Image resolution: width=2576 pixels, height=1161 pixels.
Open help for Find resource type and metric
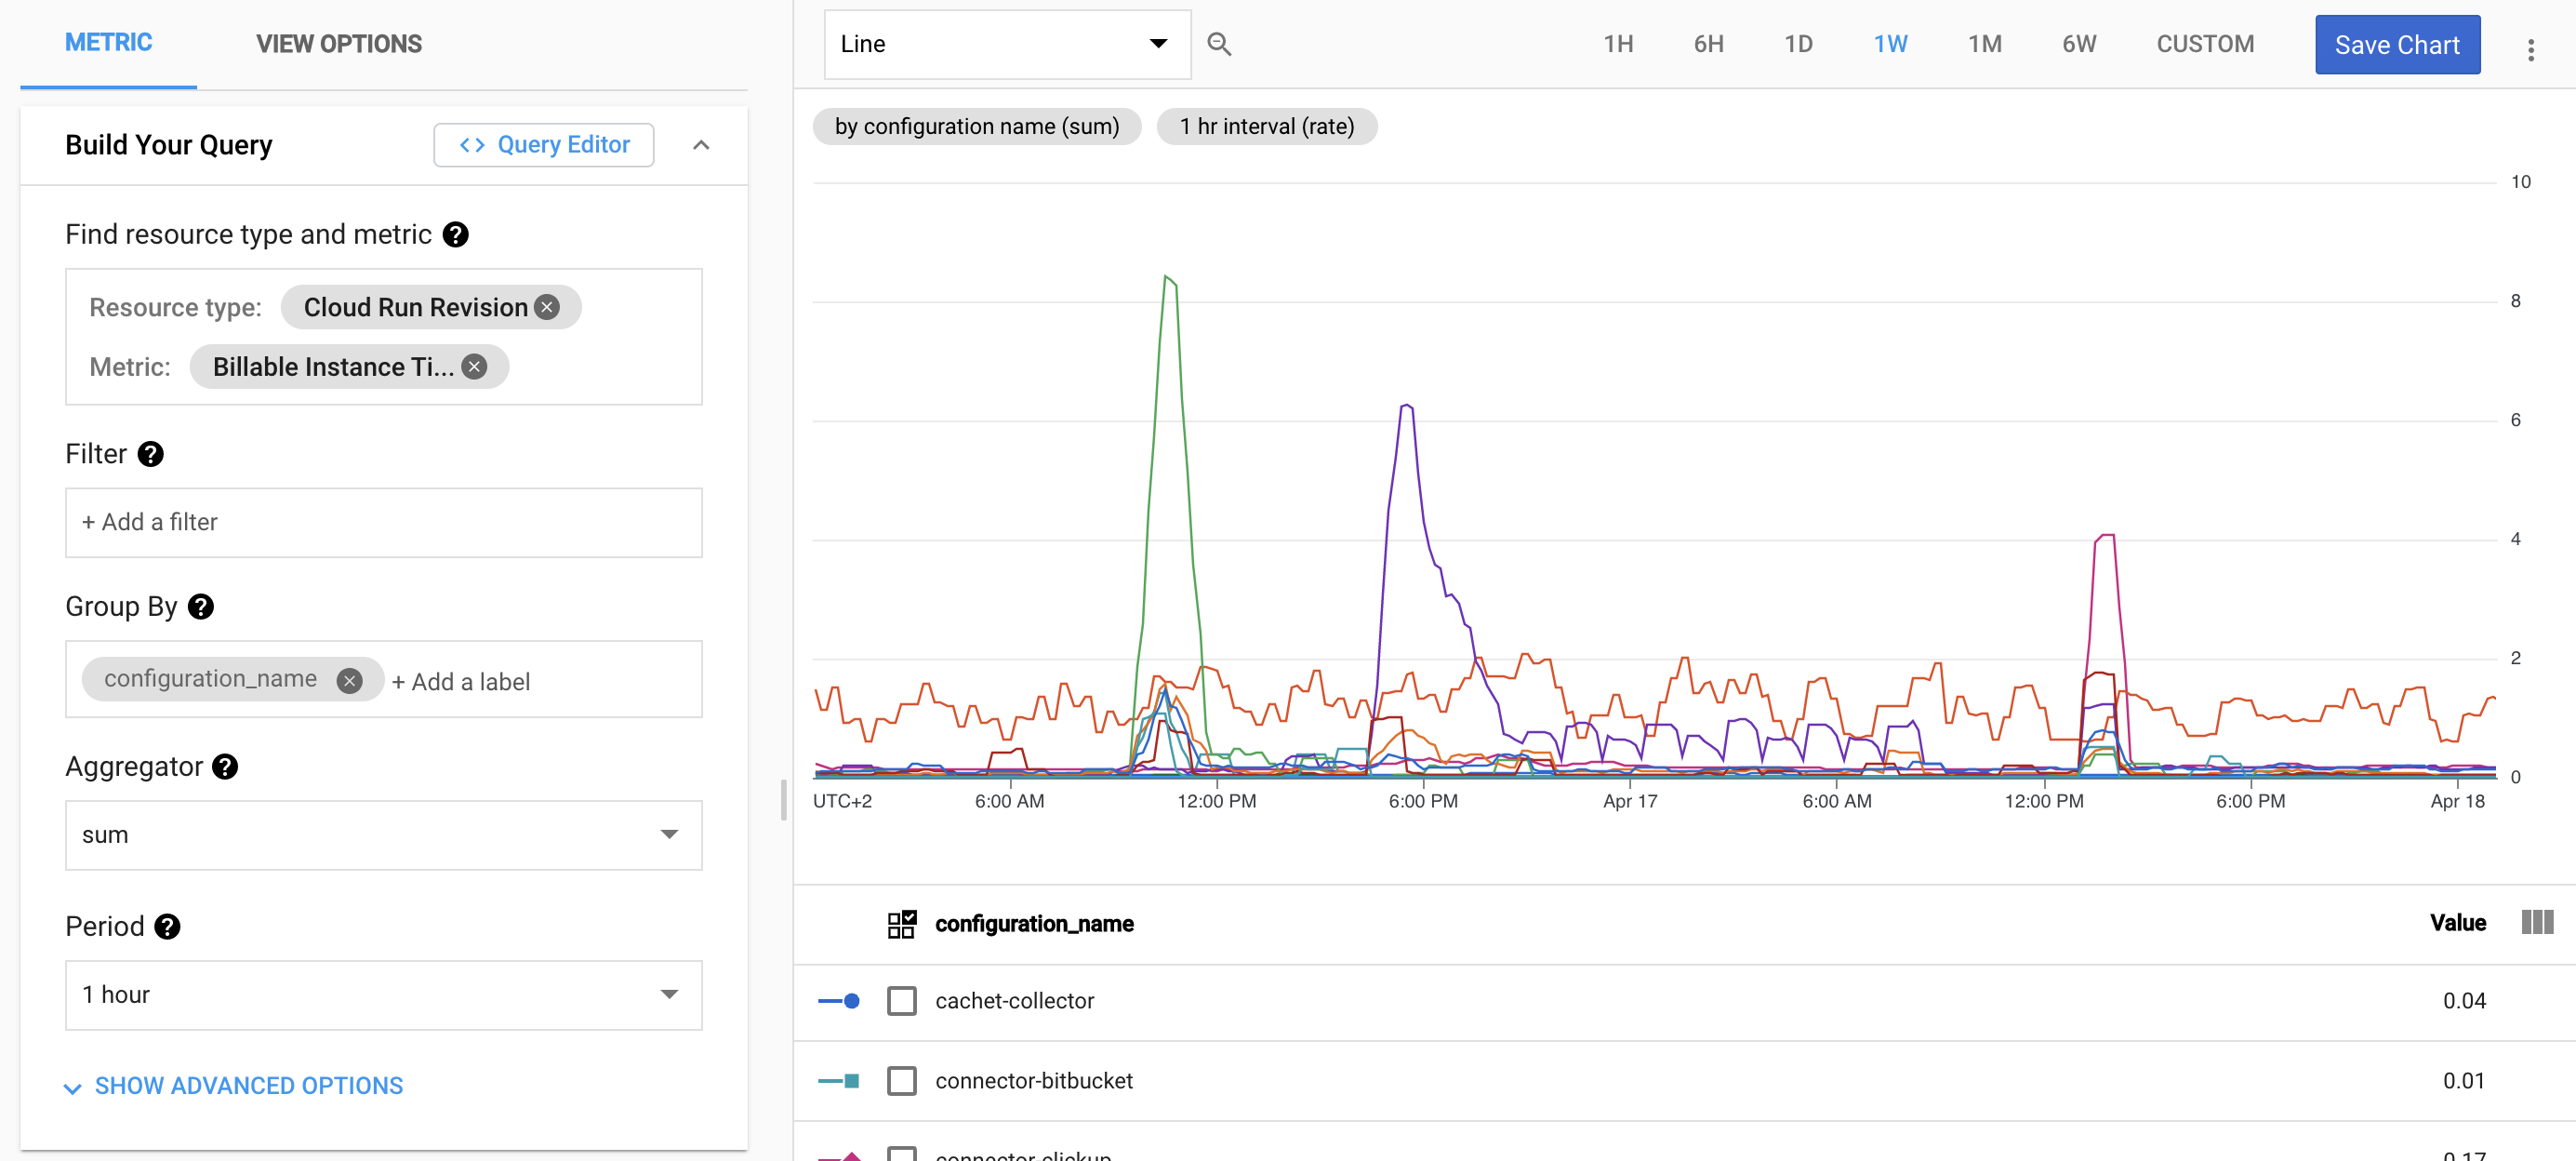point(456,235)
